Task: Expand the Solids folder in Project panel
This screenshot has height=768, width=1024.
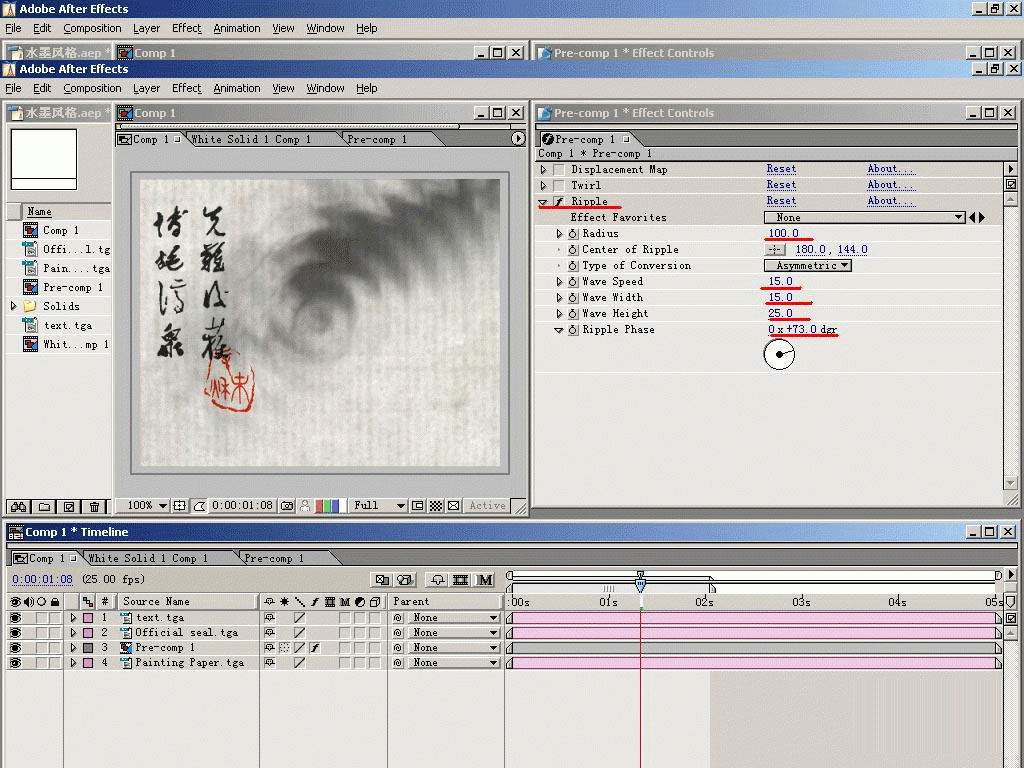Action: [x=13, y=306]
